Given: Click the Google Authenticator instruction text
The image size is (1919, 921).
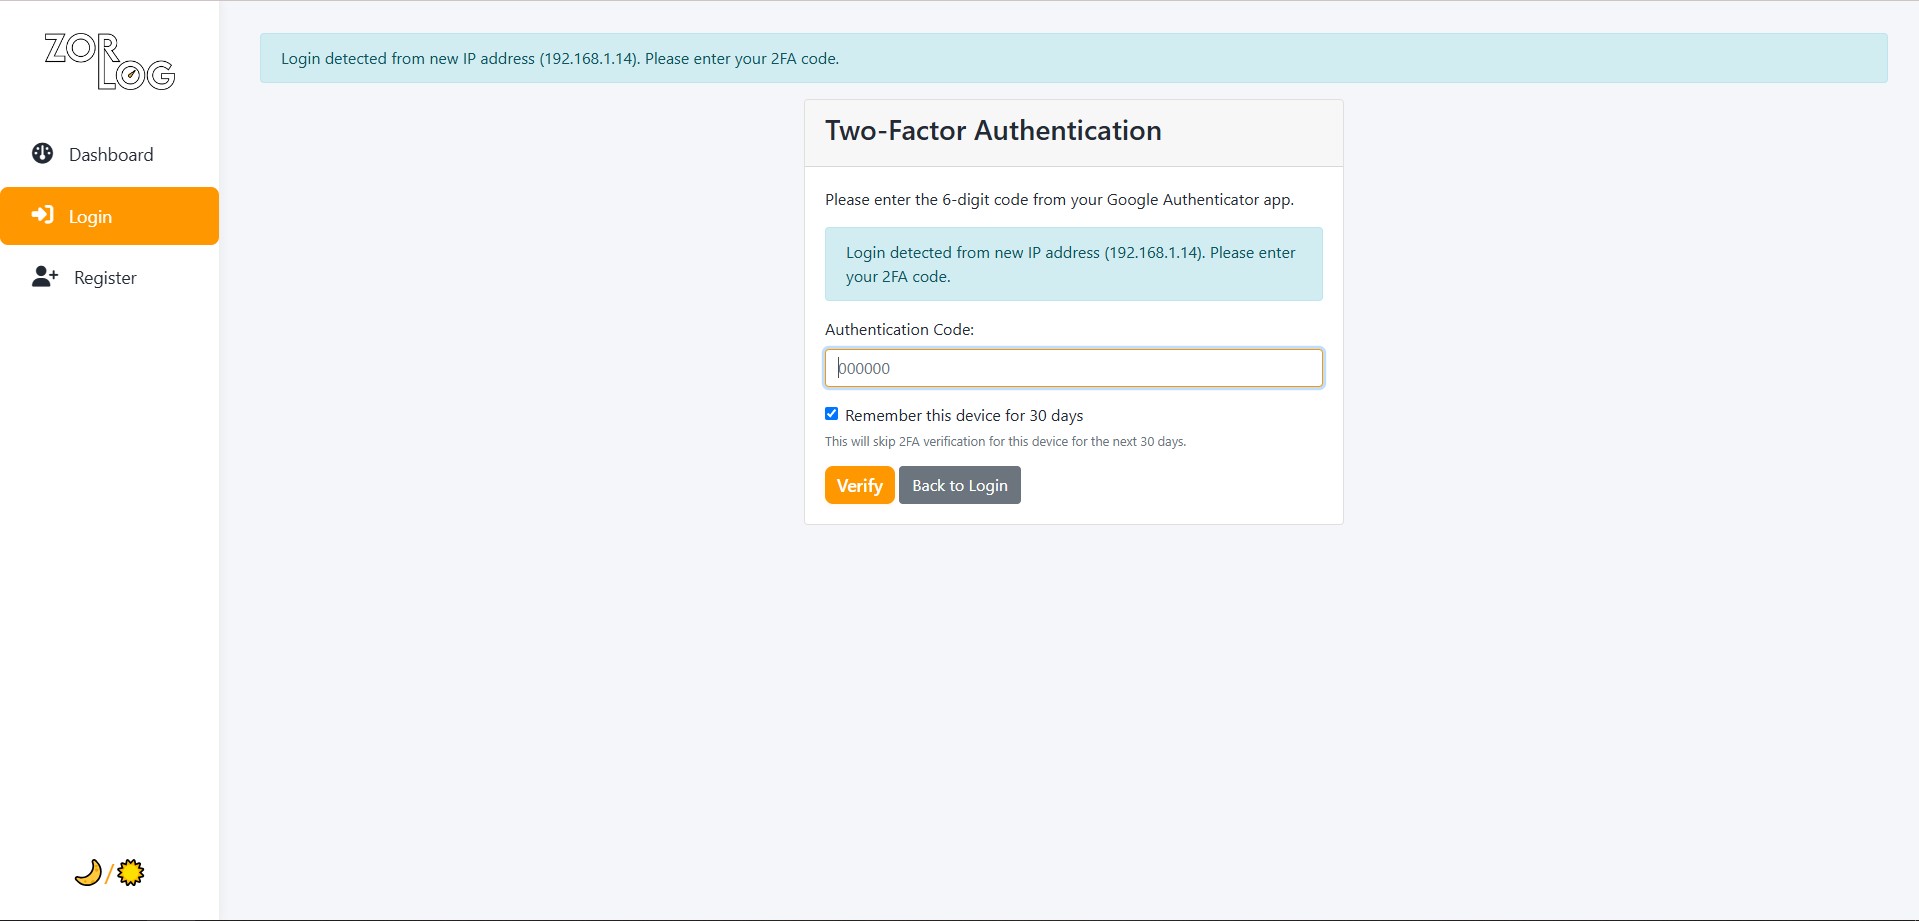Looking at the screenshot, I should coord(1059,200).
